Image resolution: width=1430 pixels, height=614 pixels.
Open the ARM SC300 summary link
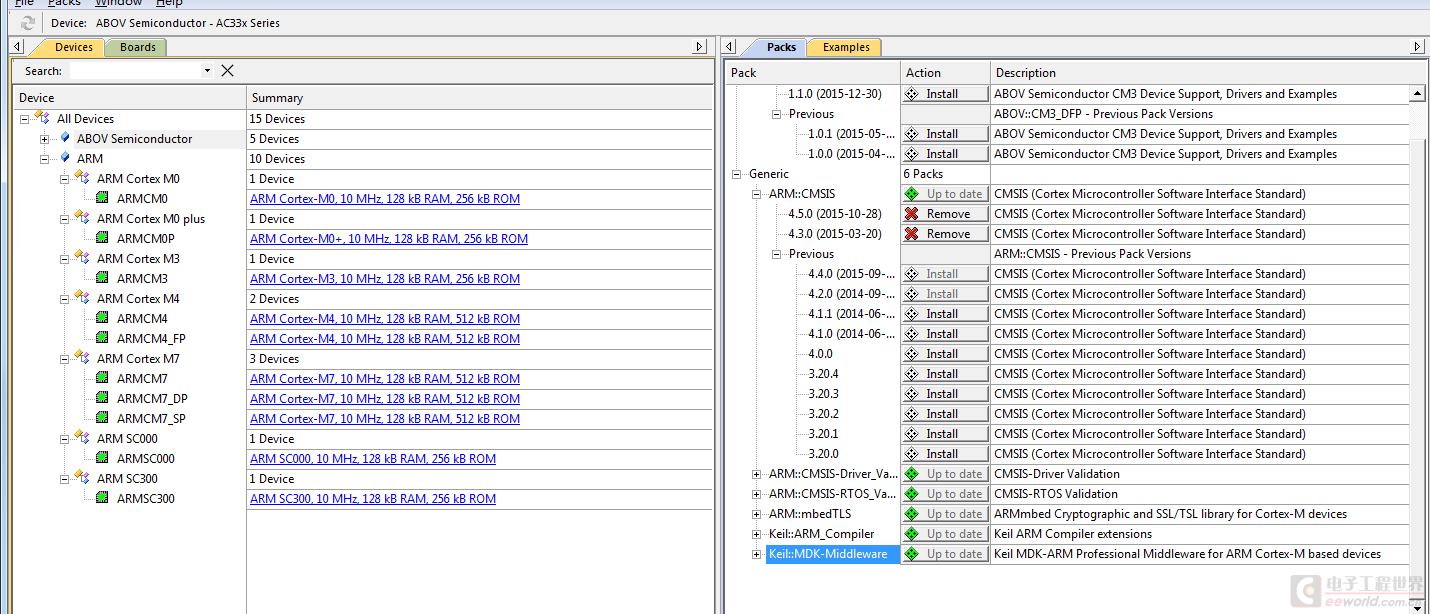click(373, 499)
